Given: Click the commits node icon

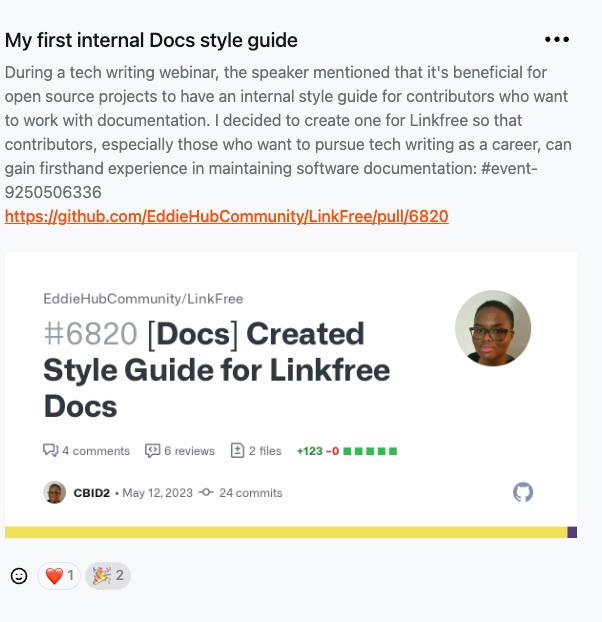Looking at the screenshot, I should click(206, 493).
